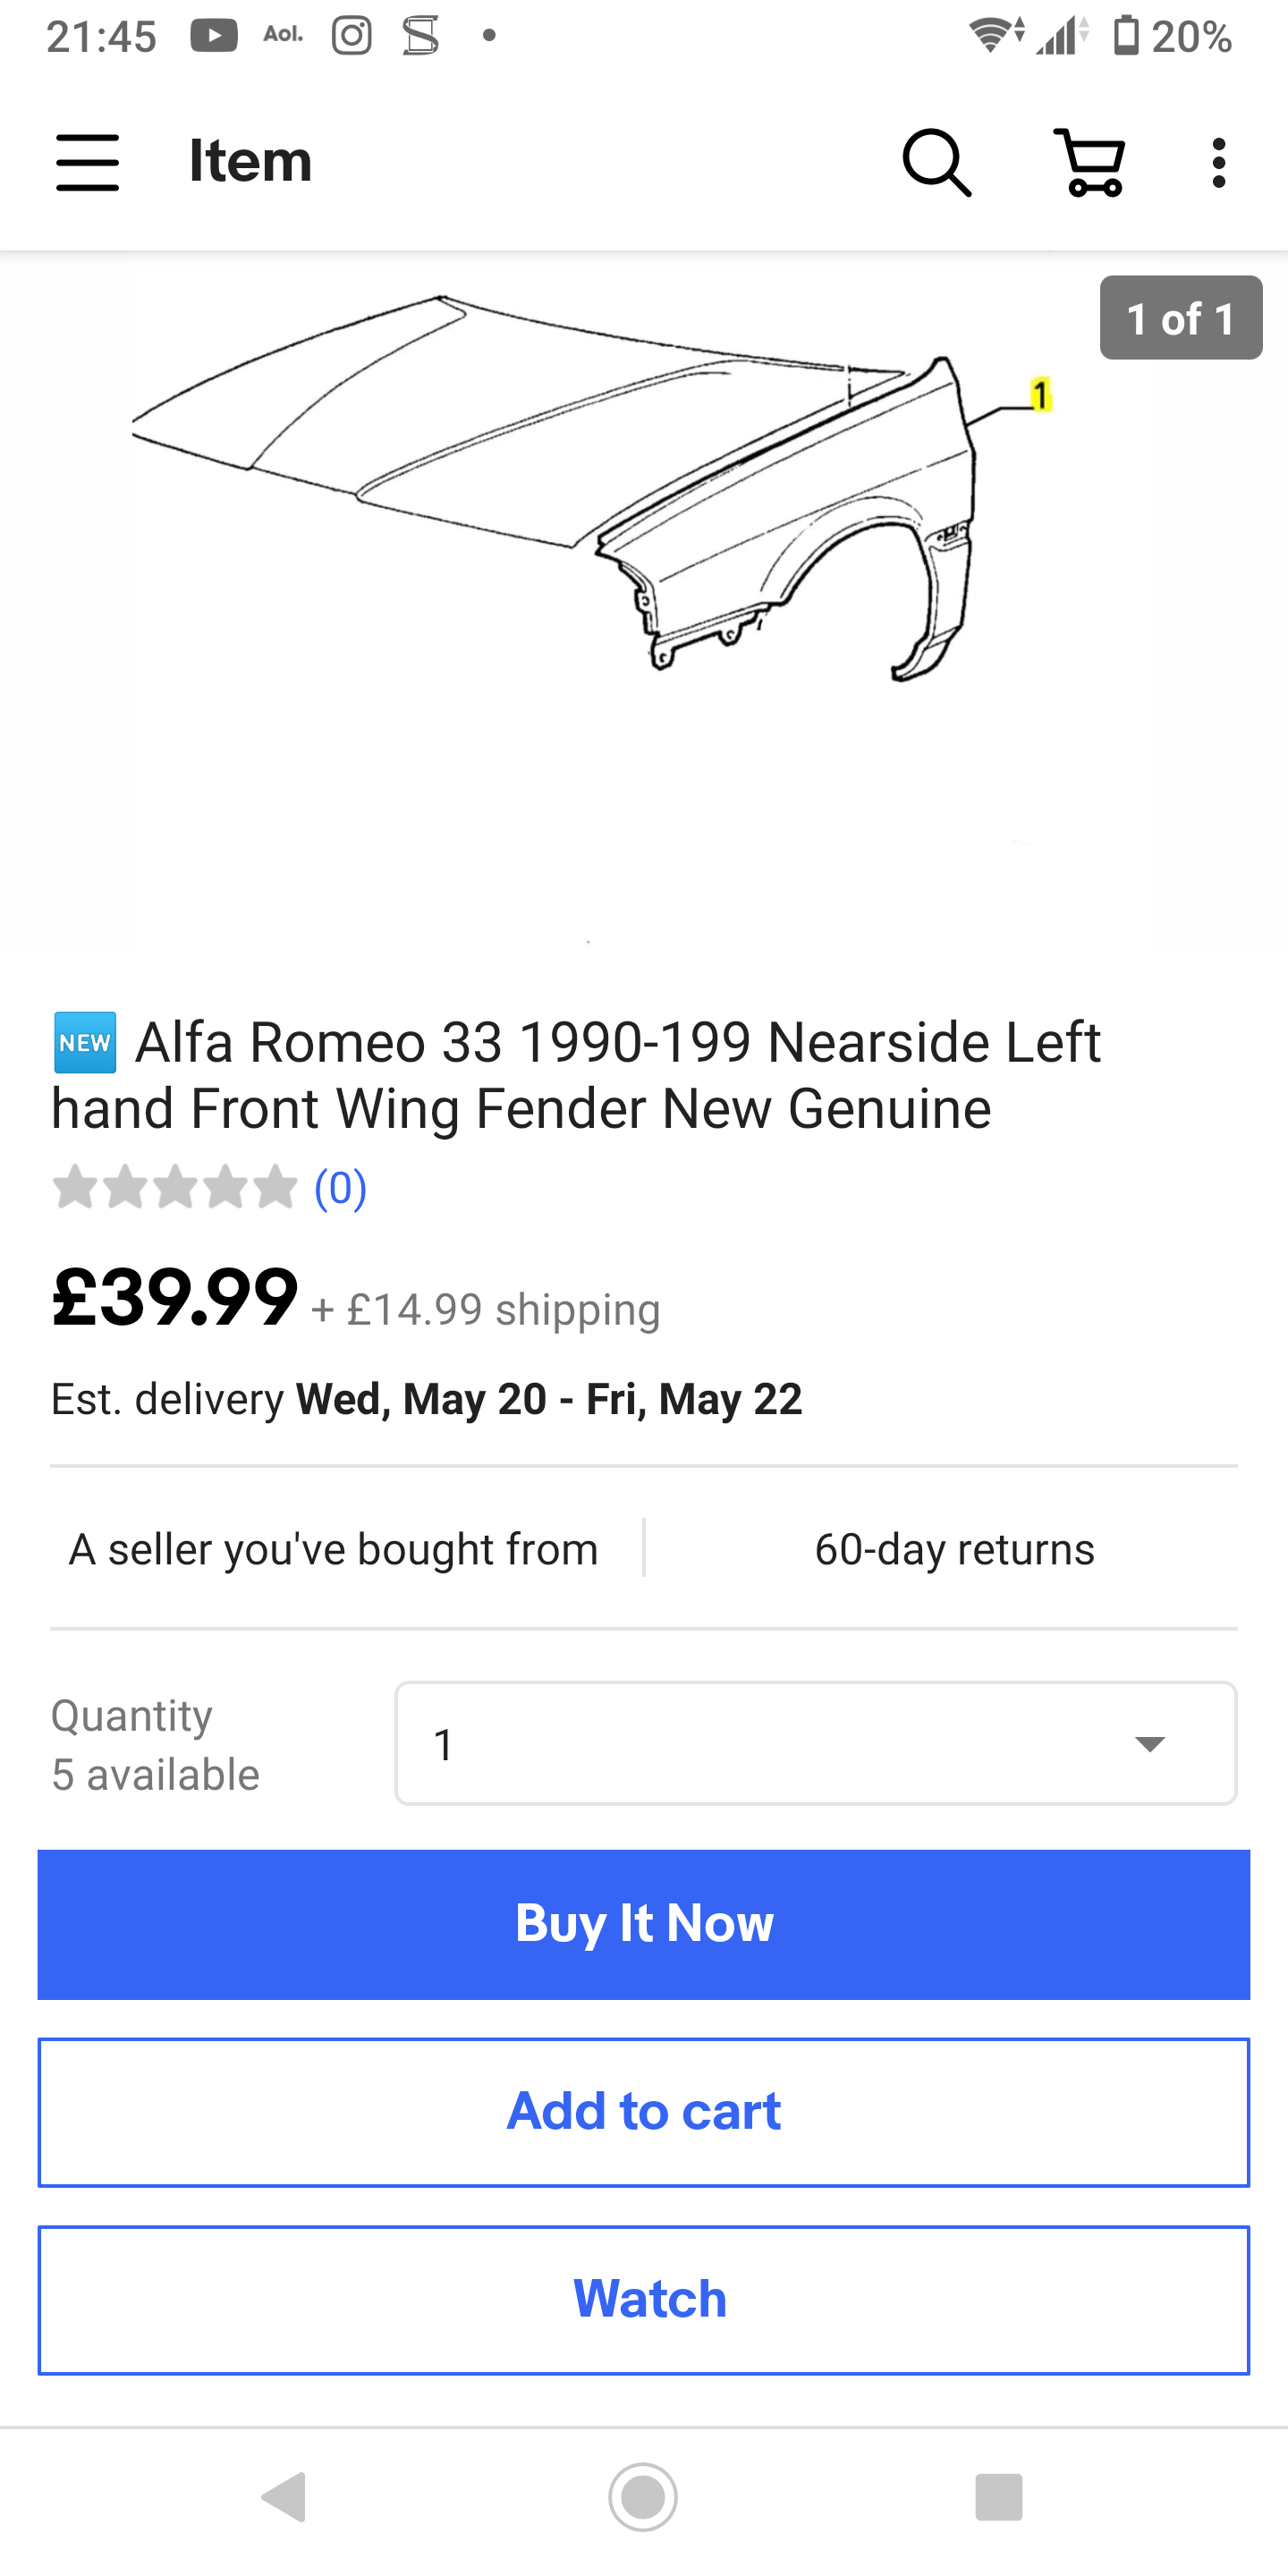
Task: Tap the 1 of 1 image counter
Action: (x=1180, y=318)
